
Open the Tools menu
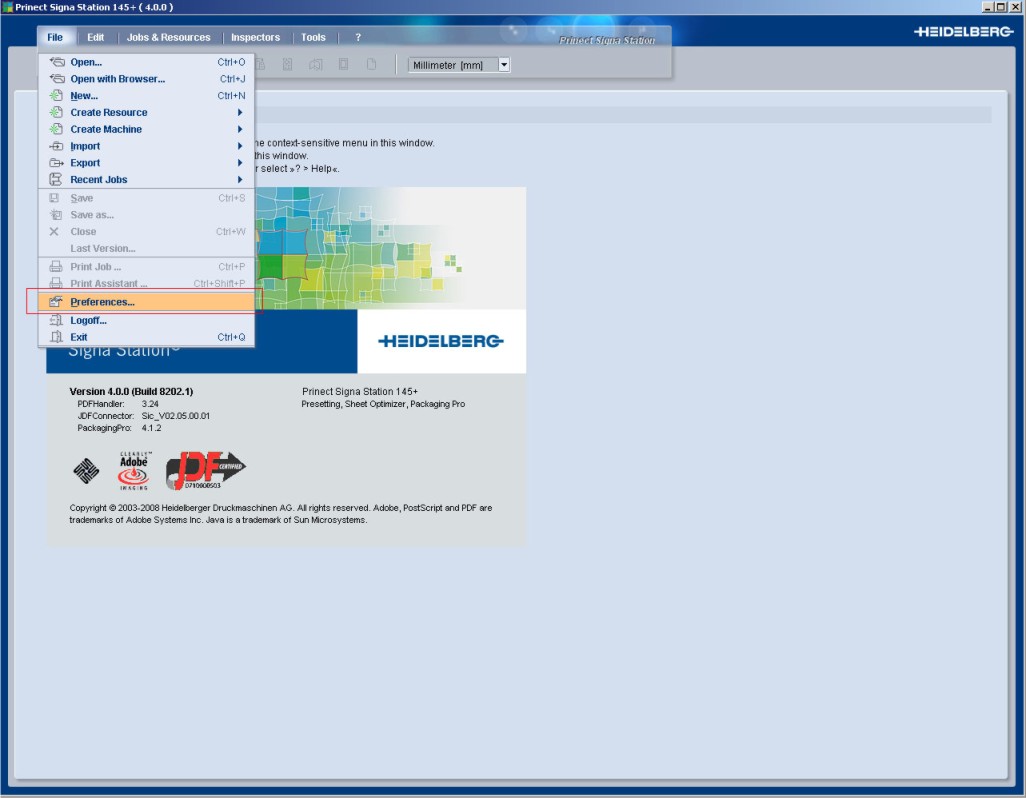(313, 37)
